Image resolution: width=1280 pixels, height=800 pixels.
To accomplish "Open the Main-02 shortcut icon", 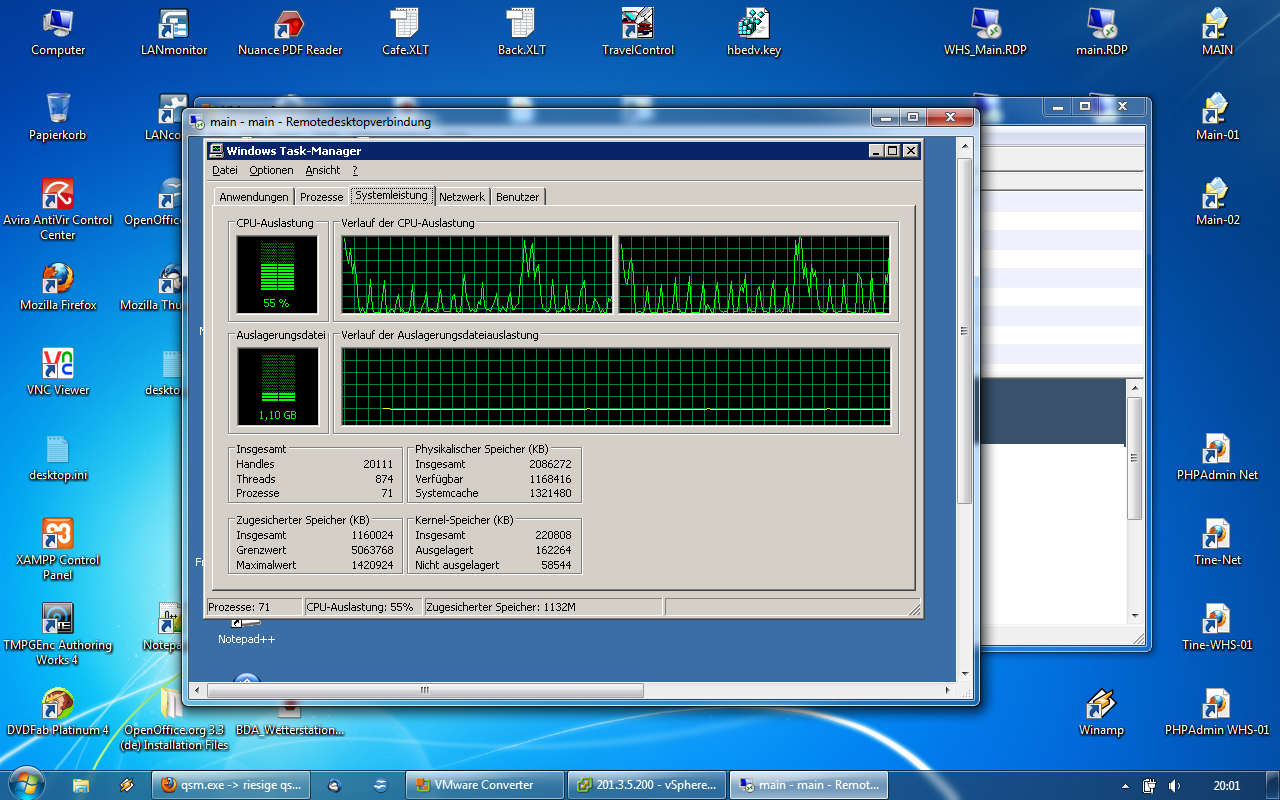I will [1217, 201].
